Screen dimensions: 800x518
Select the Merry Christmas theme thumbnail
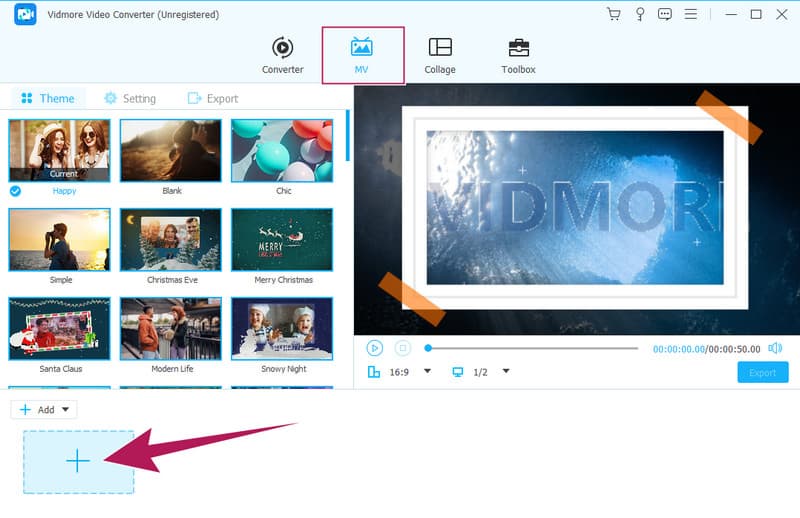(282, 239)
